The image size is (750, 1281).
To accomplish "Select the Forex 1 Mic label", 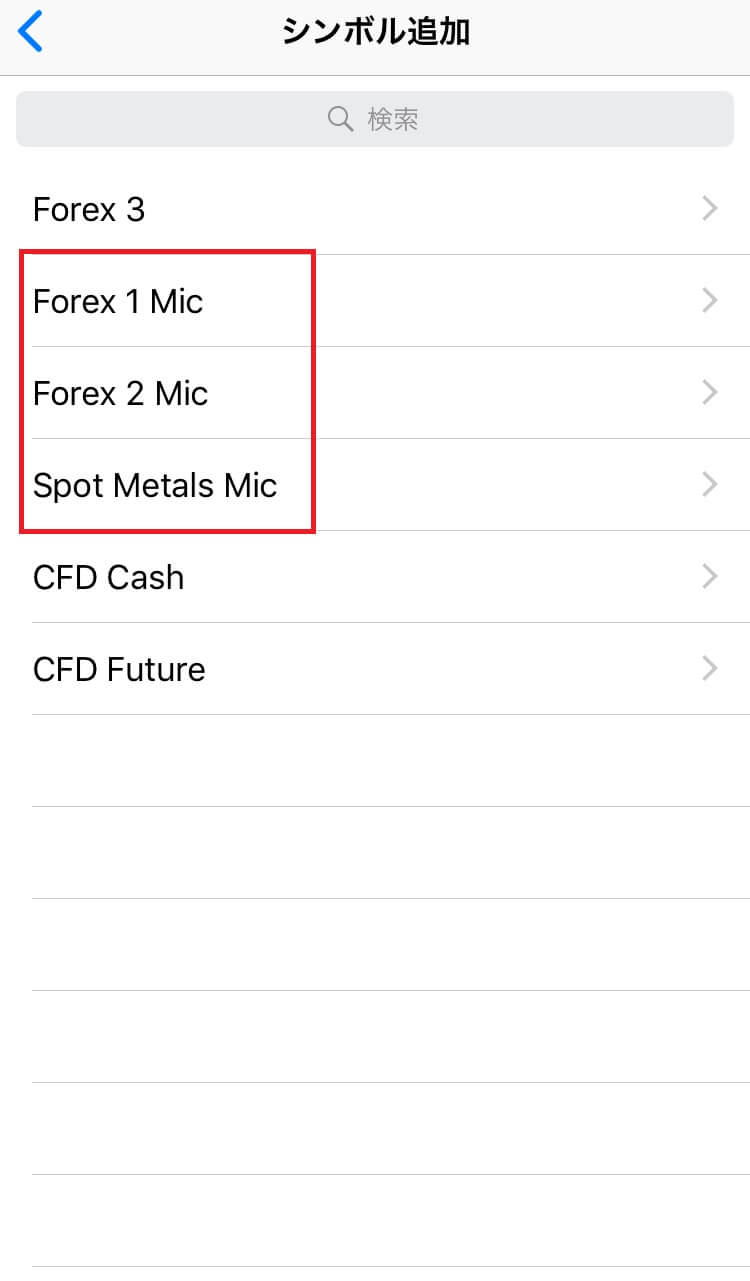I will 118,302.
